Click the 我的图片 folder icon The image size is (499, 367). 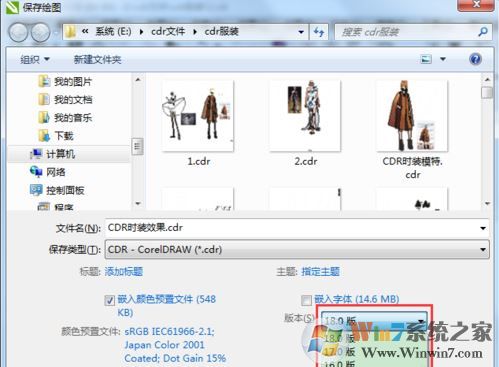pyautogui.click(x=44, y=81)
